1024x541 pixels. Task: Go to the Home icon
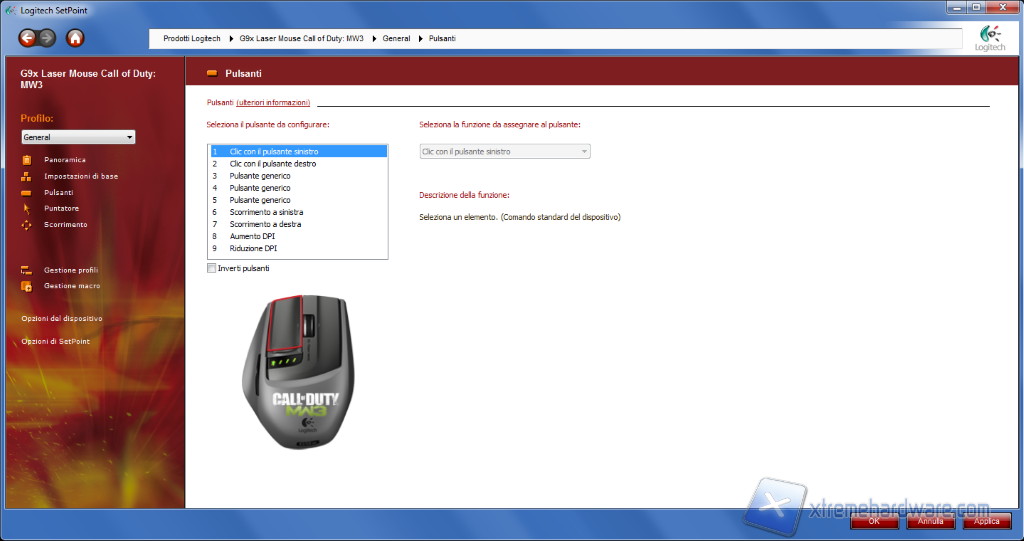(x=75, y=38)
